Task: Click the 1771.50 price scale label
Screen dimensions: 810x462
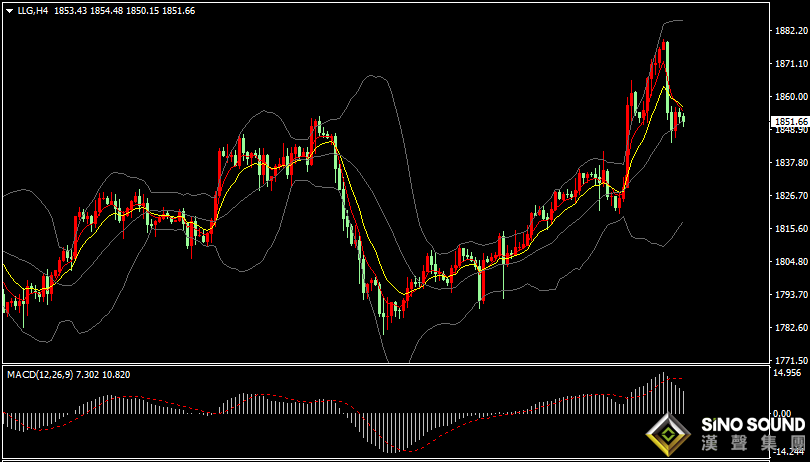Action: tap(790, 361)
